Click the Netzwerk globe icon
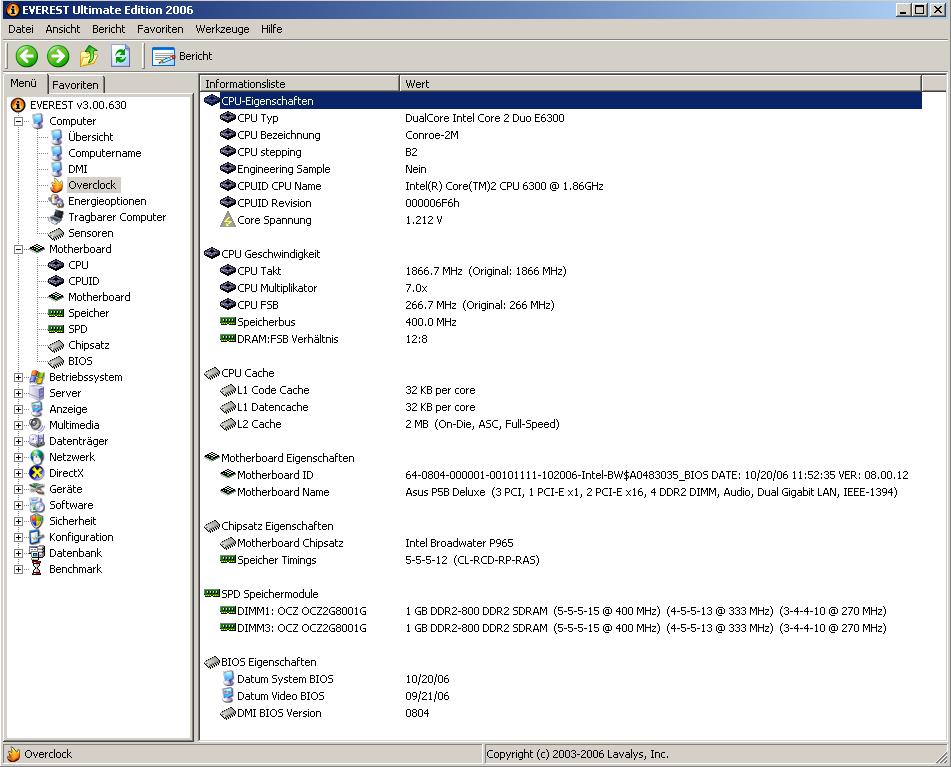 37,457
